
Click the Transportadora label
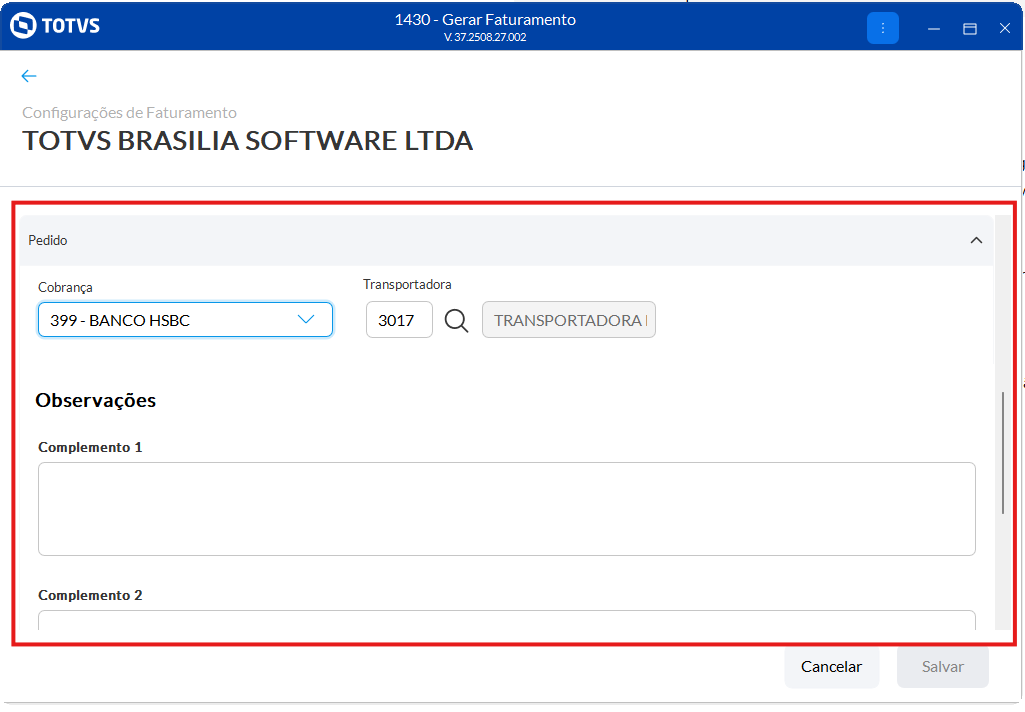407,284
